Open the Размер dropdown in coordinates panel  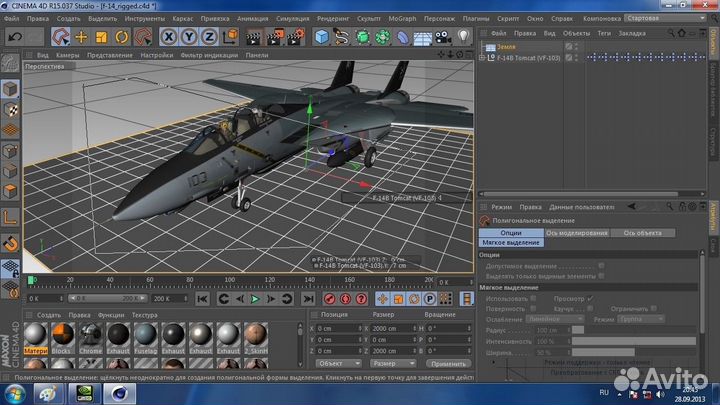tap(393, 364)
